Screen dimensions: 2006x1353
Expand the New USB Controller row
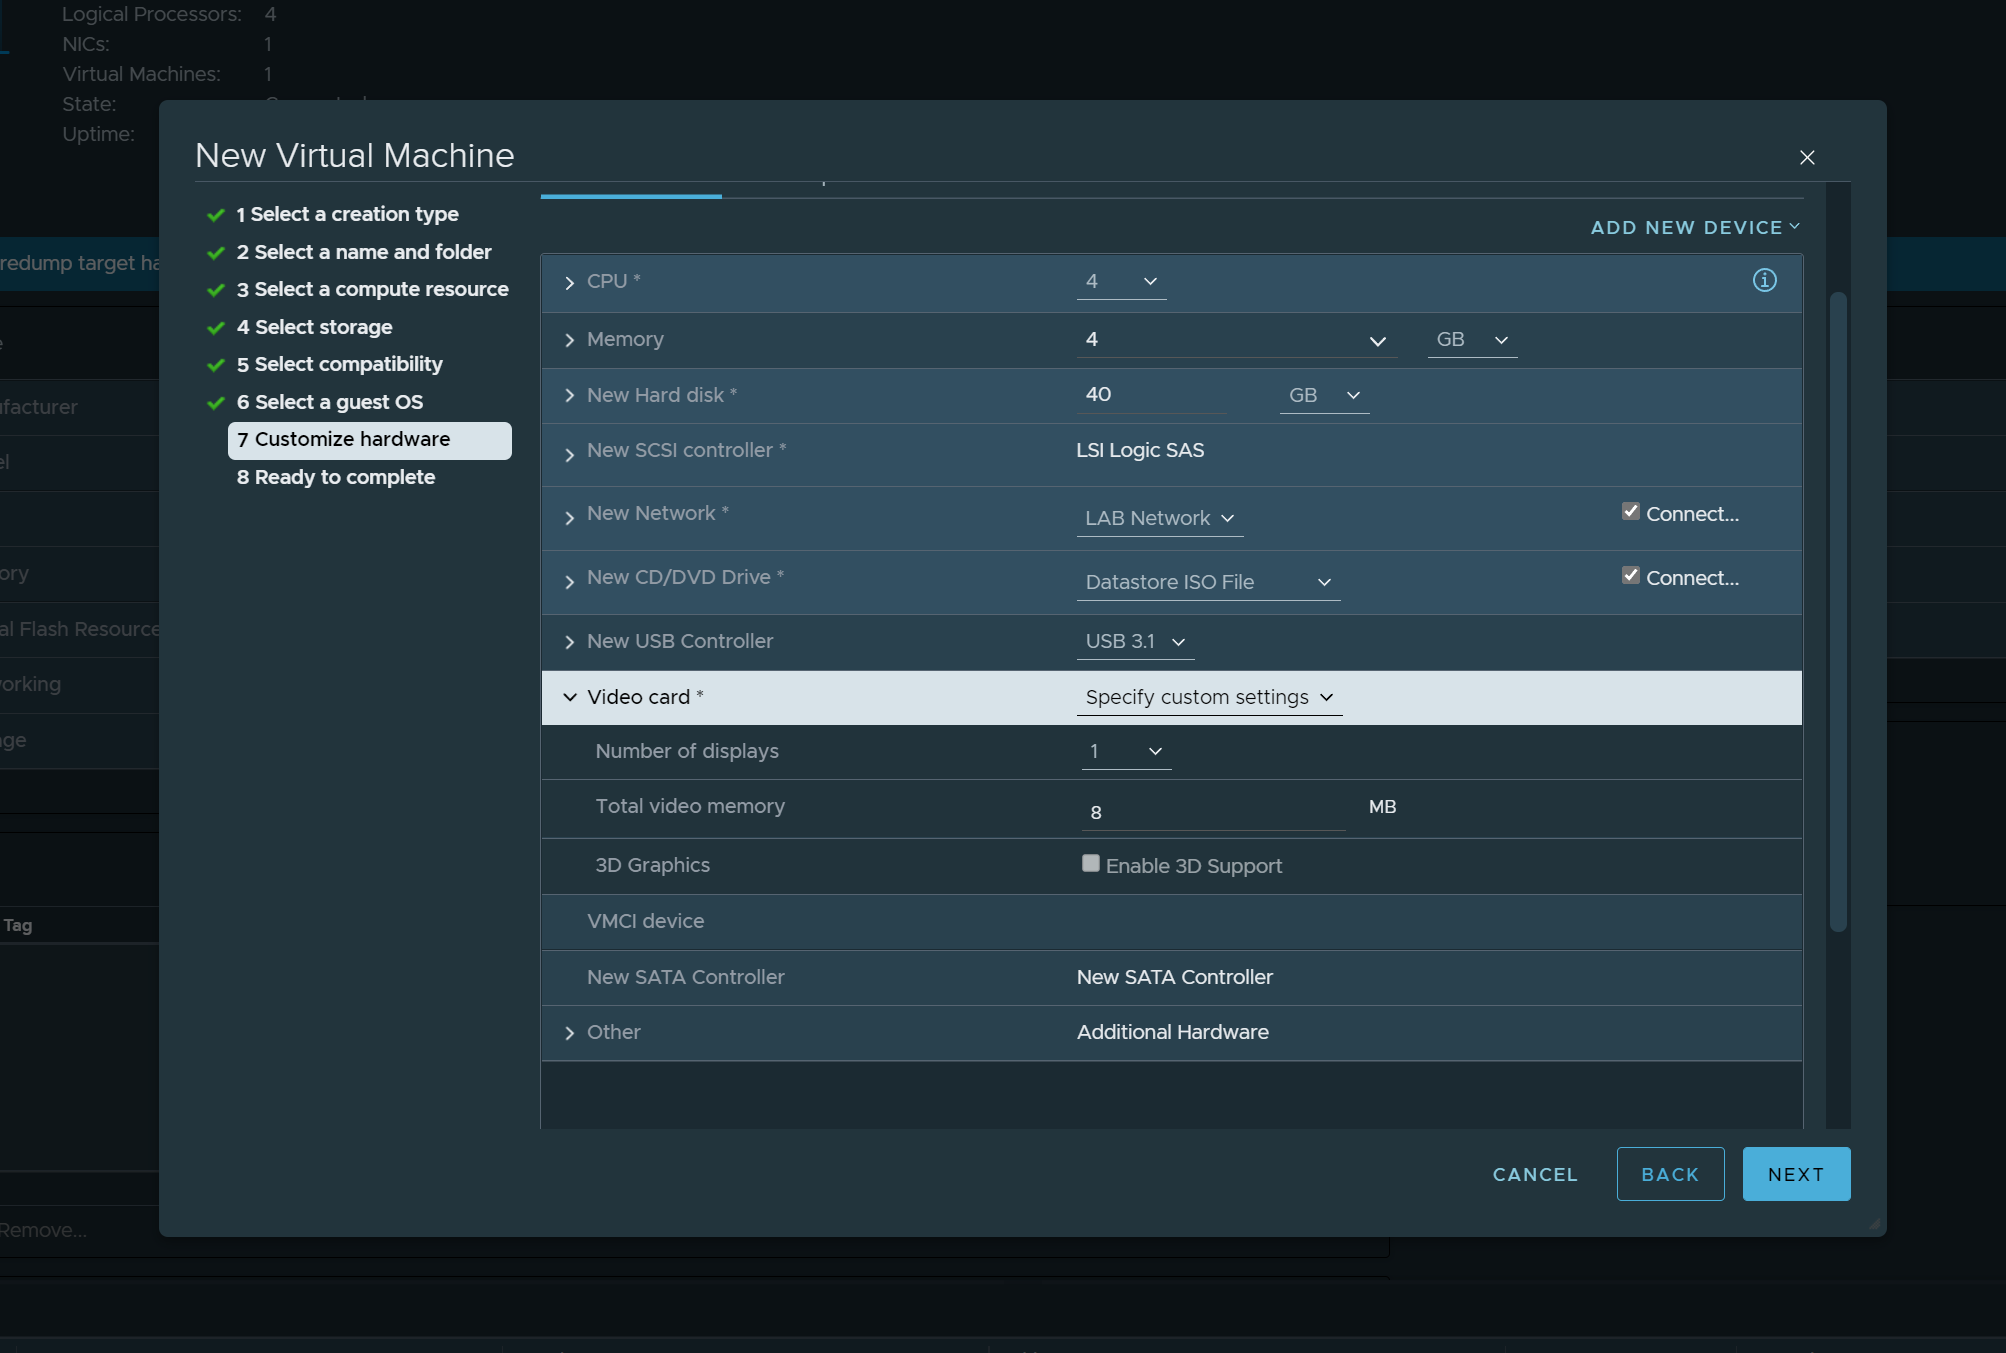pyautogui.click(x=570, y=642)
